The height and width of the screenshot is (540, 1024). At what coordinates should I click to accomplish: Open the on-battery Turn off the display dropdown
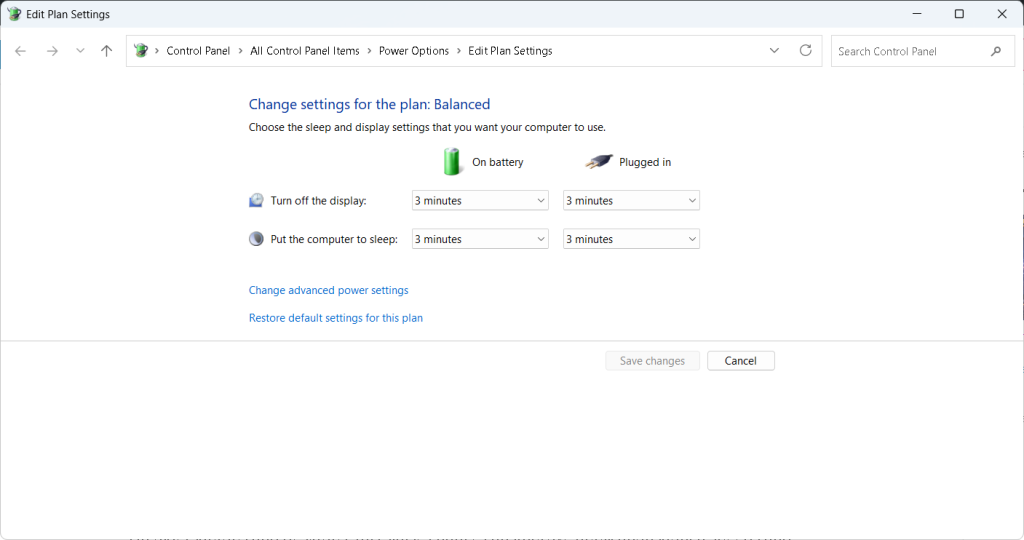480,200
